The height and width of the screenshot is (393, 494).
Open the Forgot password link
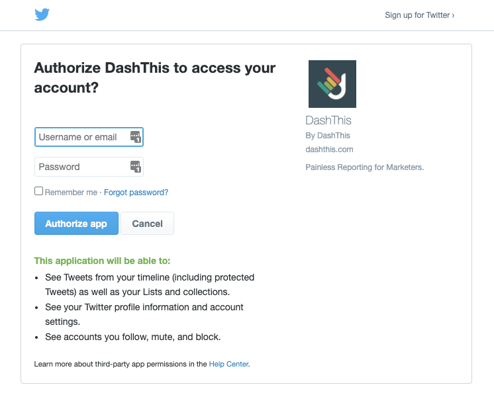point(136,192)
